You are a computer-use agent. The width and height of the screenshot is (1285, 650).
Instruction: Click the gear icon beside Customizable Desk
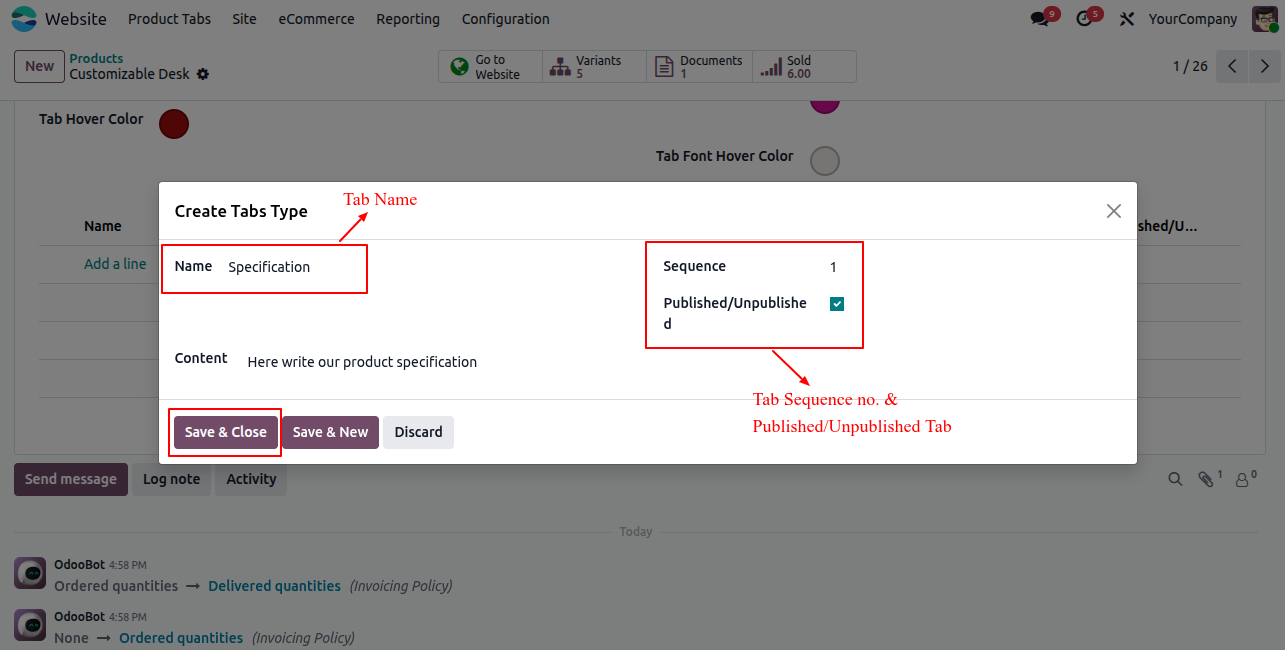tap(203, 74)
